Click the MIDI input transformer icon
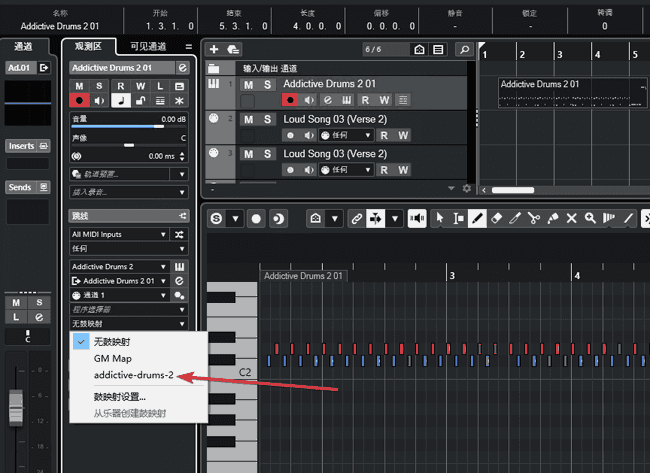The image size is (650, 473). (179, 235)
